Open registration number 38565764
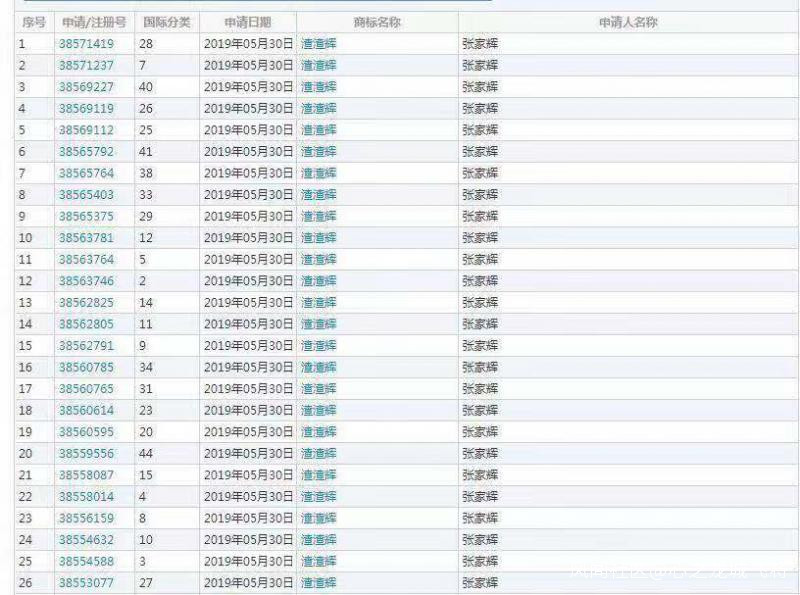The image size is (800, 595). pyautogui.click(x=86, y=173)
